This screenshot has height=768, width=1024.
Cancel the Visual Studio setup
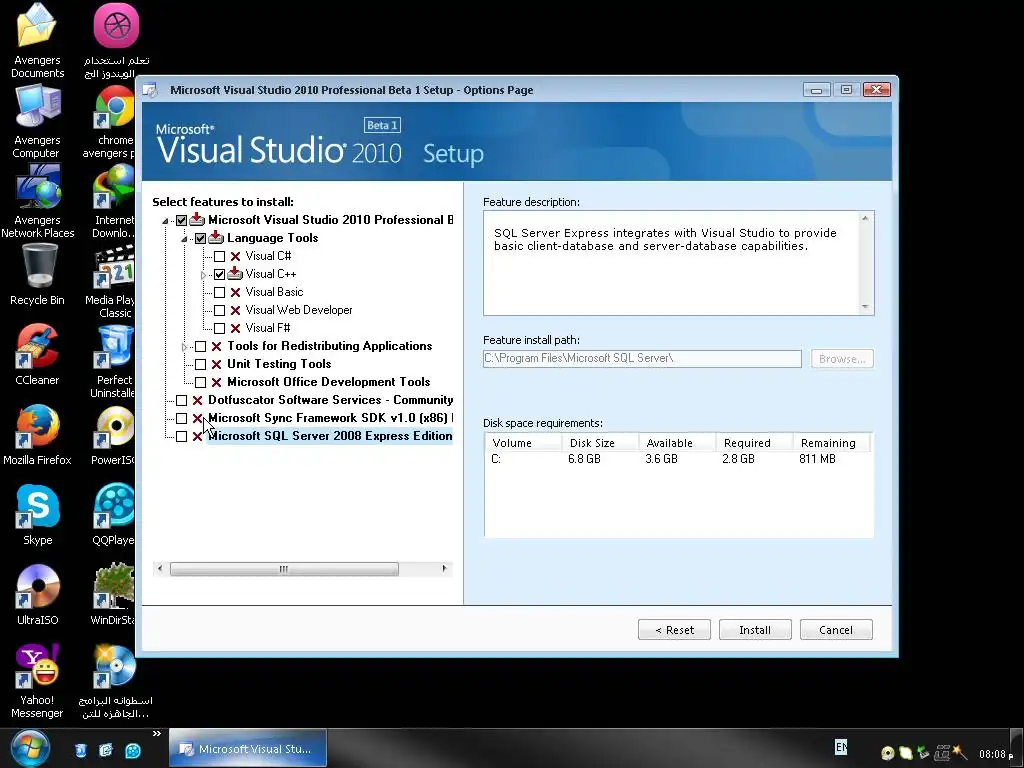pyautogui.click(x=836, y=630)
